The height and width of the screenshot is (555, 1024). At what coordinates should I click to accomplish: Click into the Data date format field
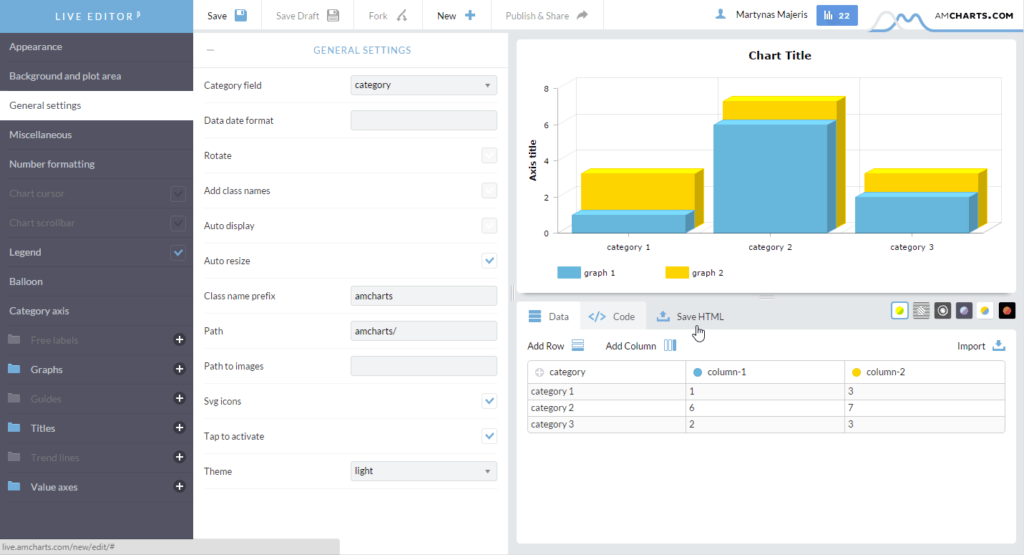pos(424,120)
